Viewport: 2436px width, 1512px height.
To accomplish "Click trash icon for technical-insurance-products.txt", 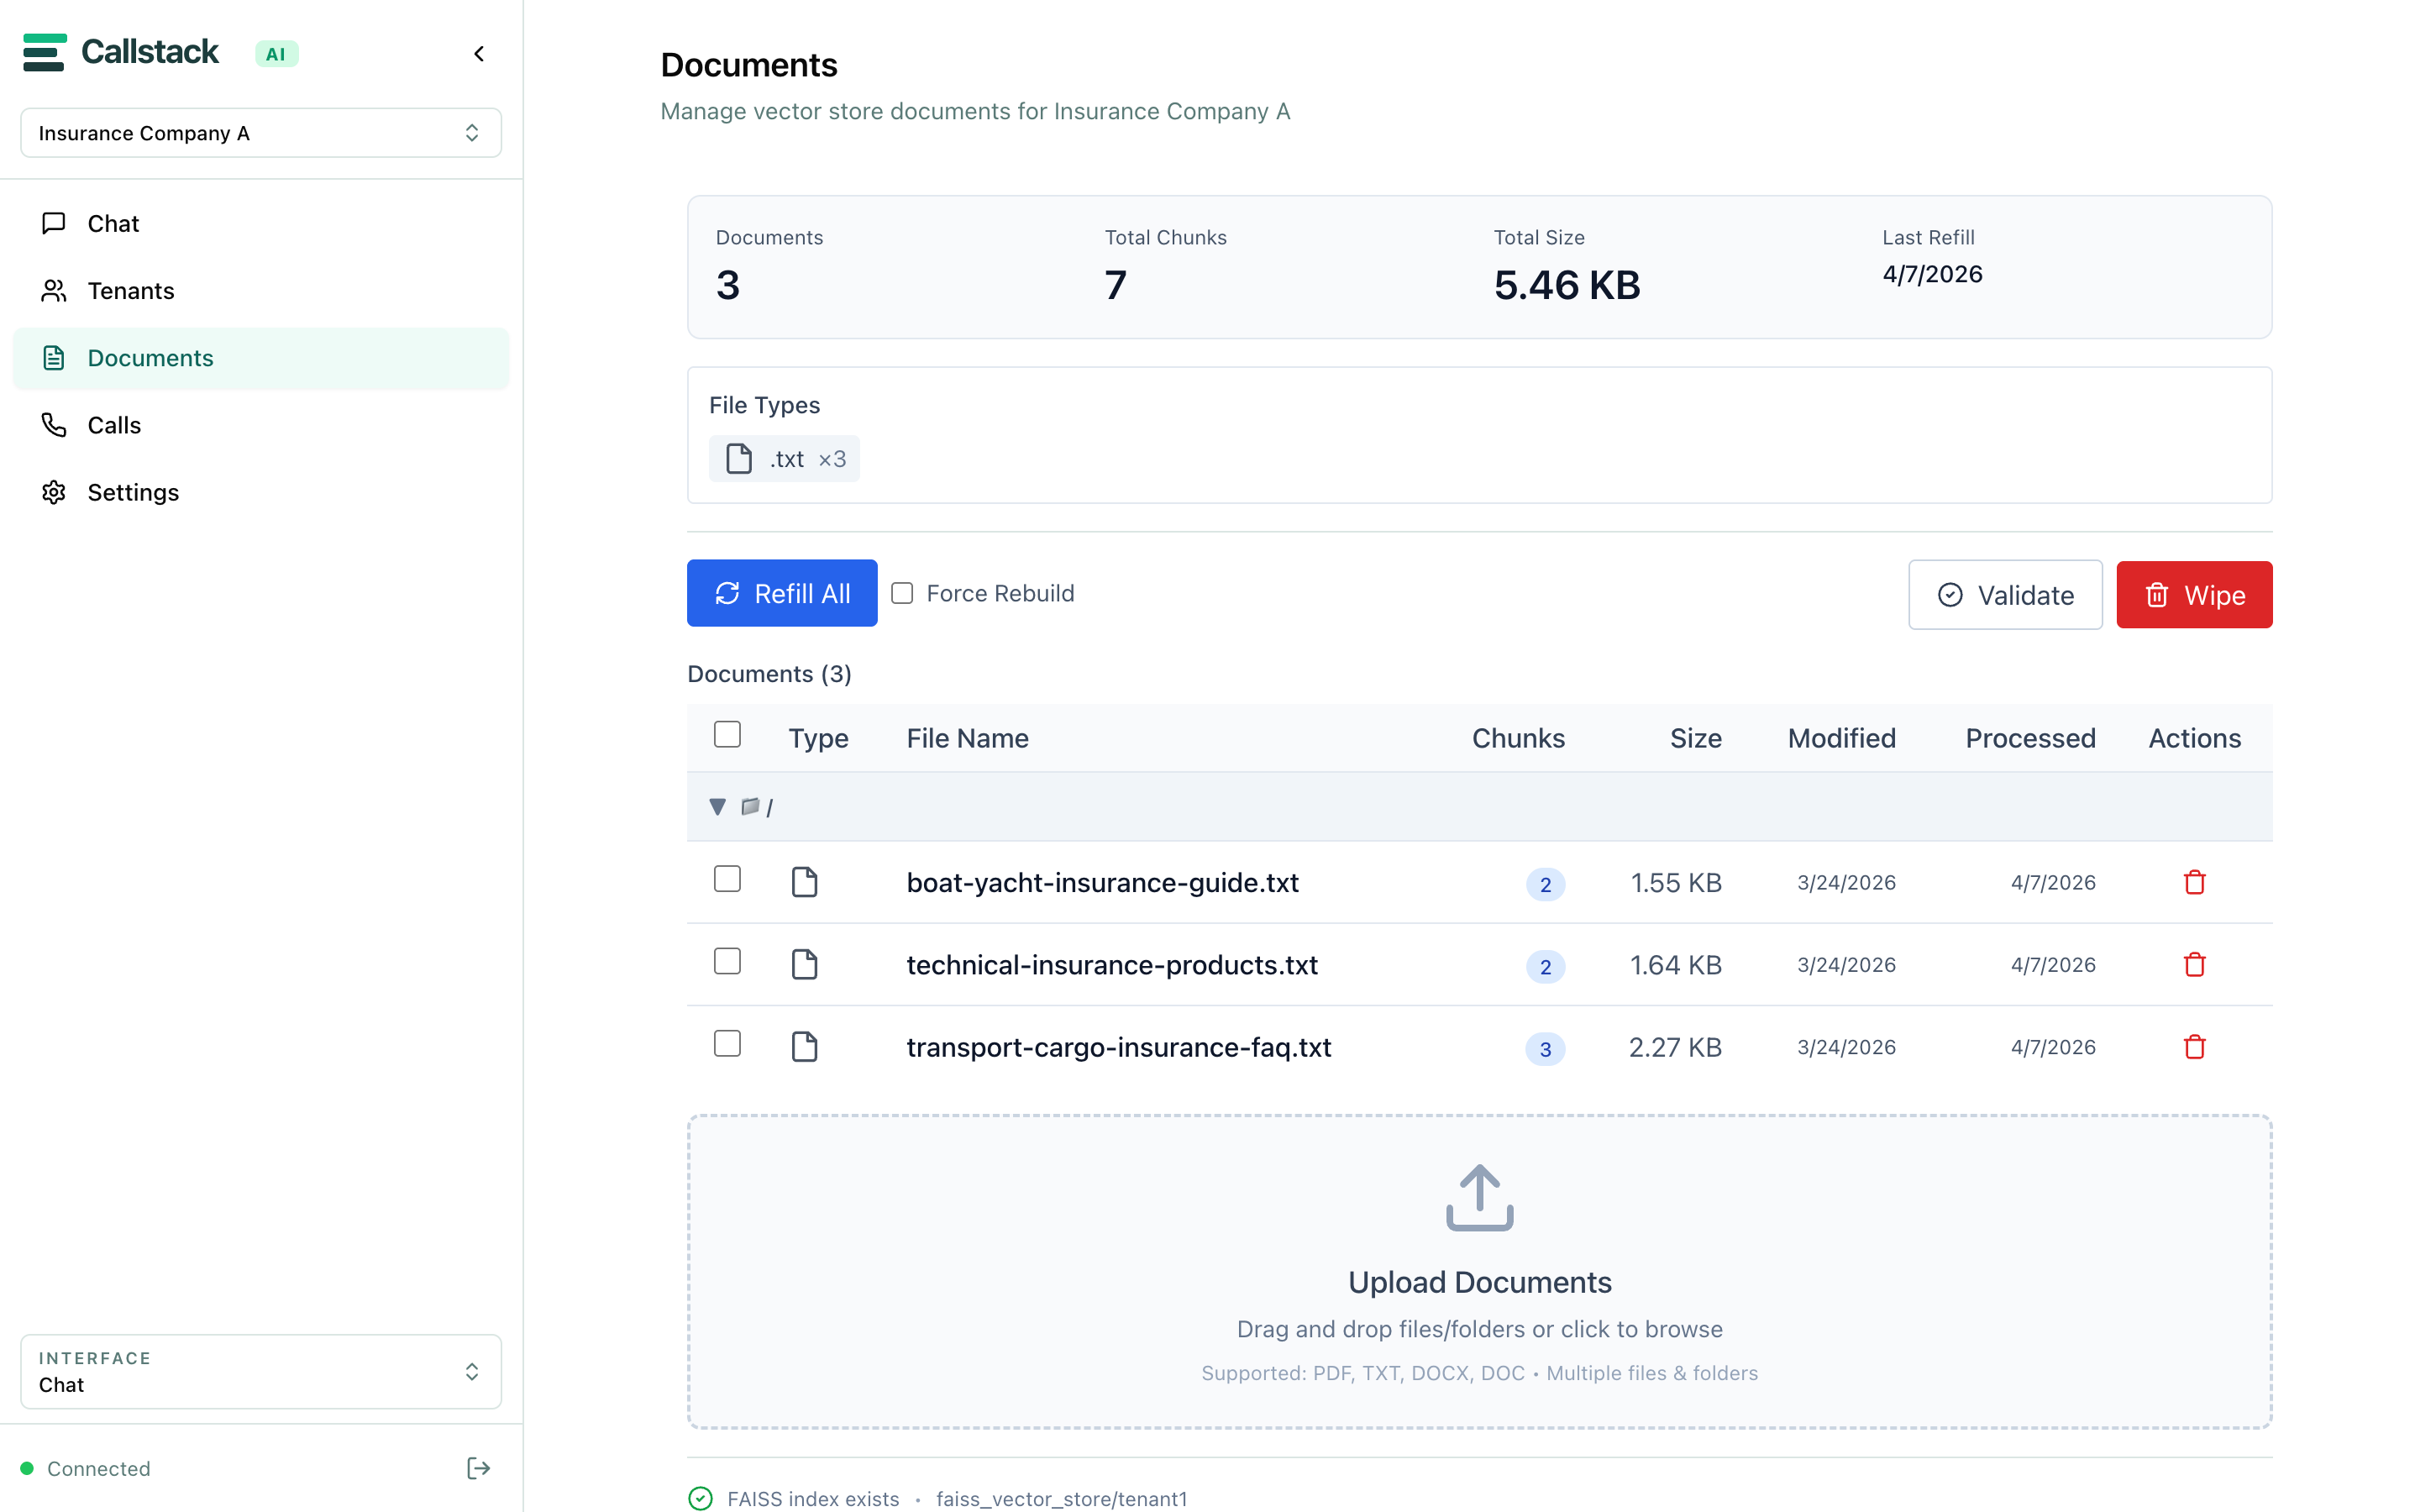I will tap(2194, 964).
